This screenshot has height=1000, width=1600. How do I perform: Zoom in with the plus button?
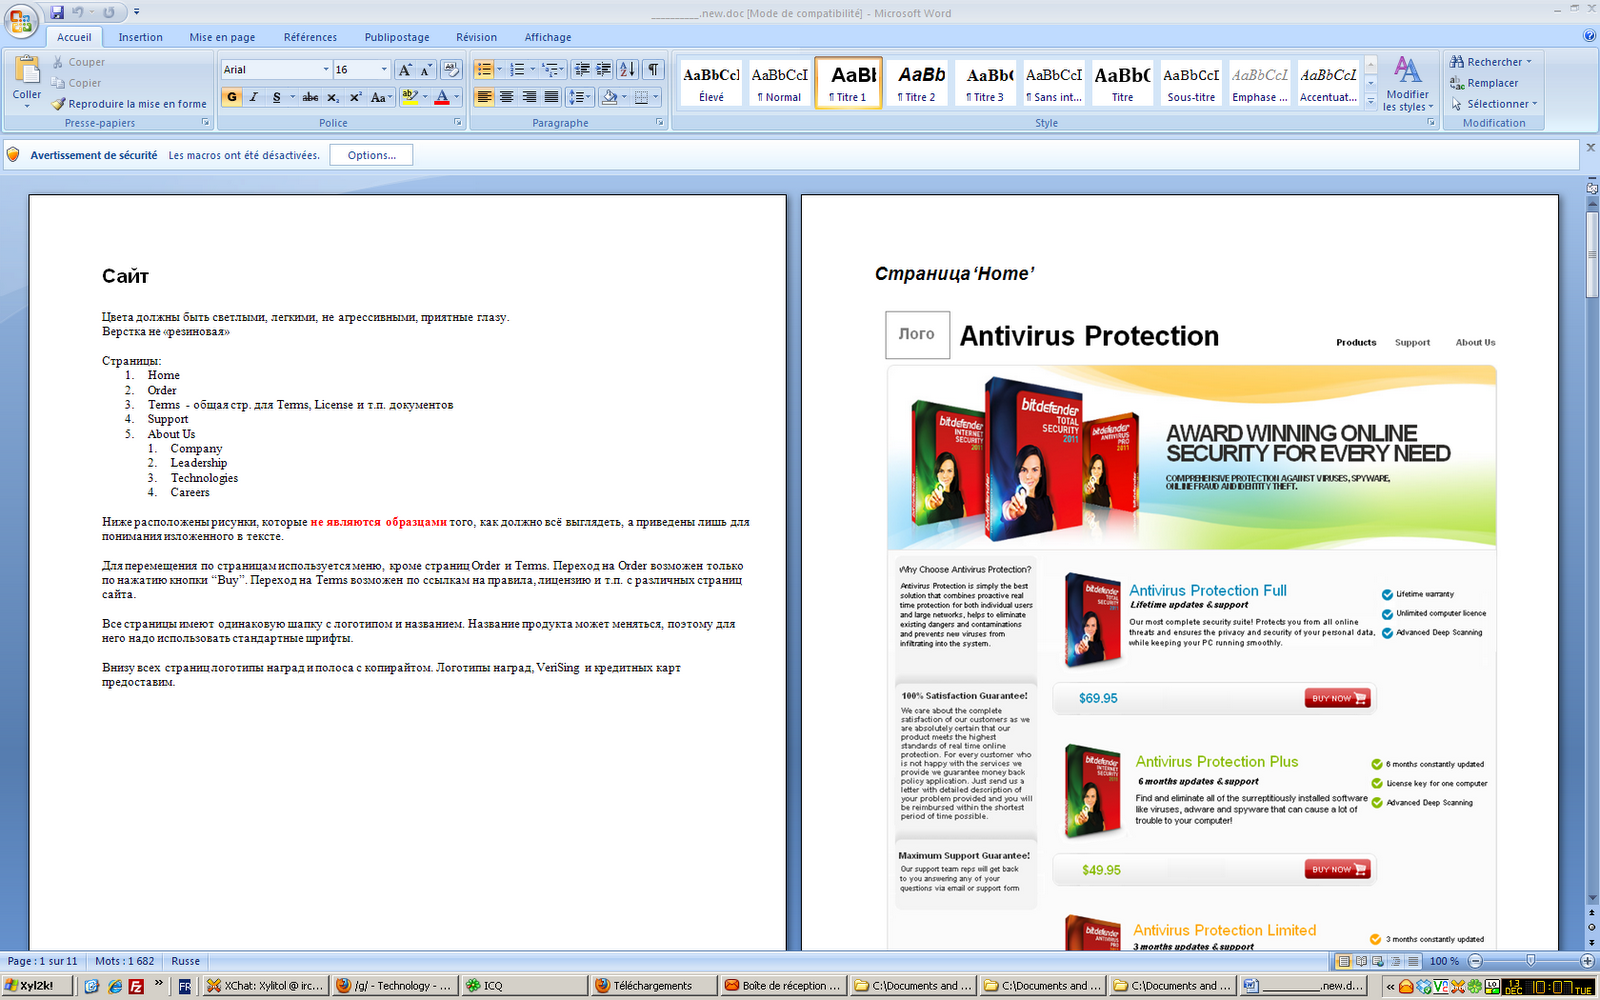[x=1587, y=961]
